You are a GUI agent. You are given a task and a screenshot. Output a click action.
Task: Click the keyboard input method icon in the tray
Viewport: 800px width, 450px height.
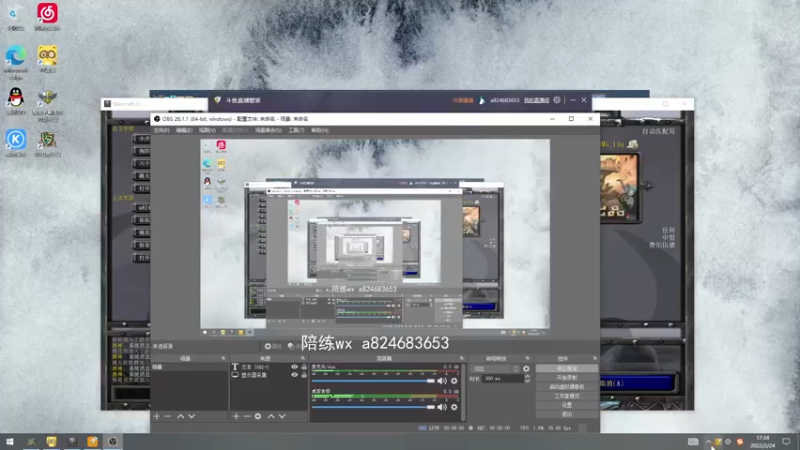pyautogui.click(x=693, y=441)
